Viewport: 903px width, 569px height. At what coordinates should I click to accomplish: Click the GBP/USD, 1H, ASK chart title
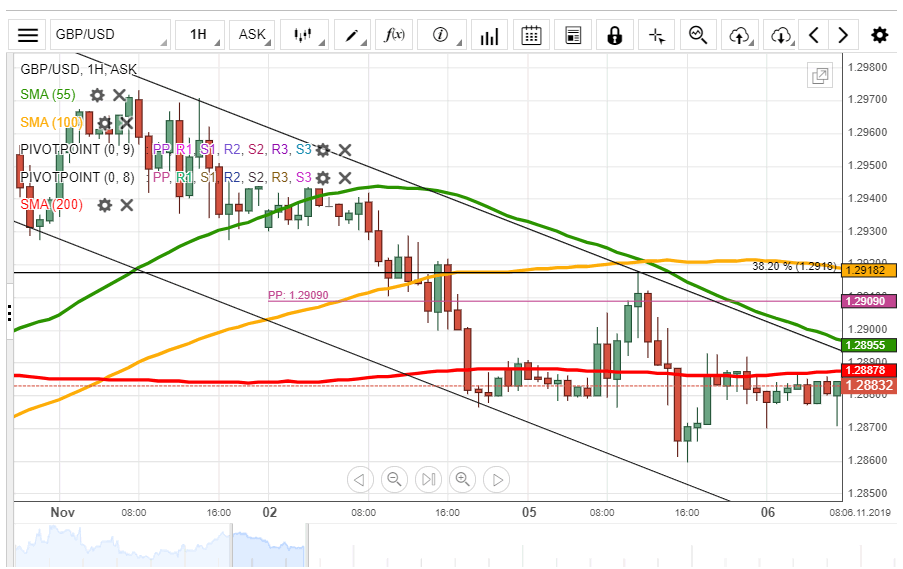pos(78,69)
